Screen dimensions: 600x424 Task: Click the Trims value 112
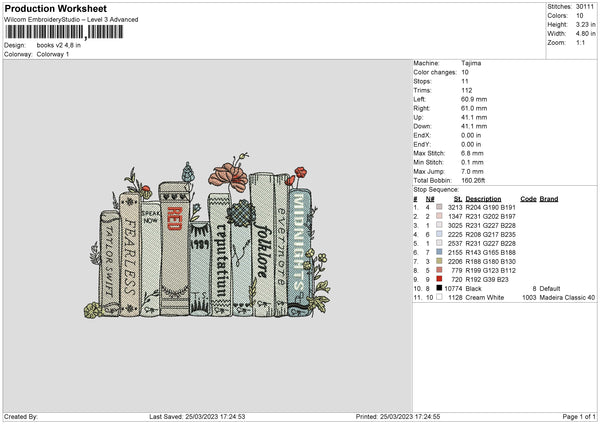click(467, 90)
